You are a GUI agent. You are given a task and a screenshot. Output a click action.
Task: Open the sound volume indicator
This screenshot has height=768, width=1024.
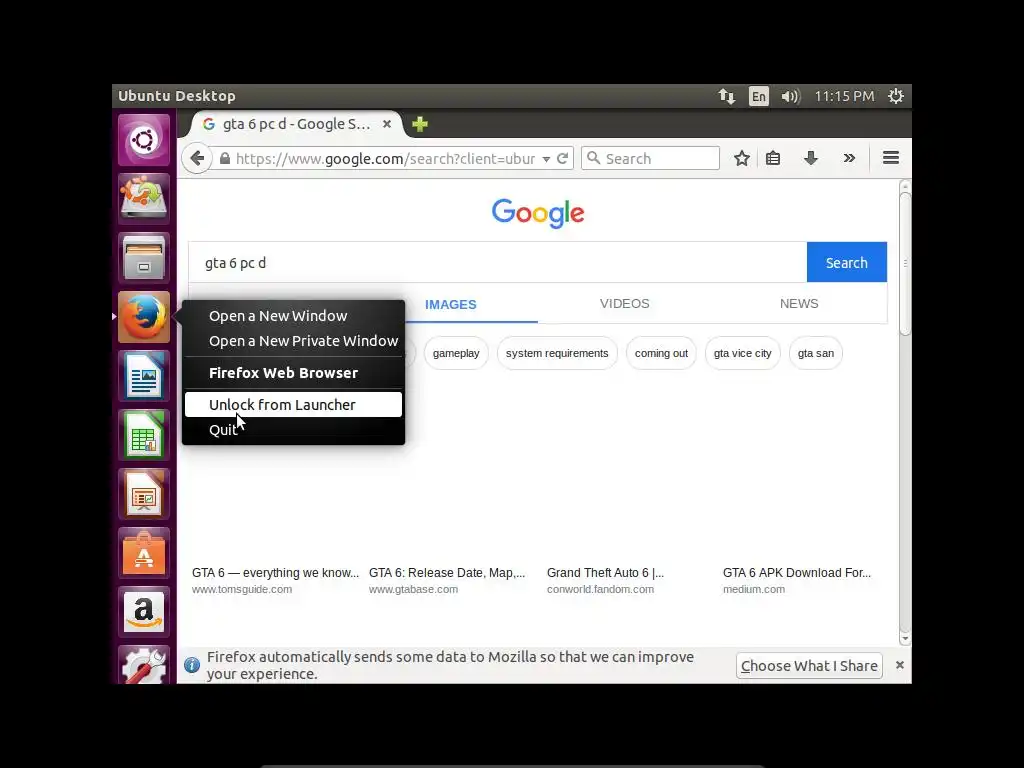tap(790, 96)
